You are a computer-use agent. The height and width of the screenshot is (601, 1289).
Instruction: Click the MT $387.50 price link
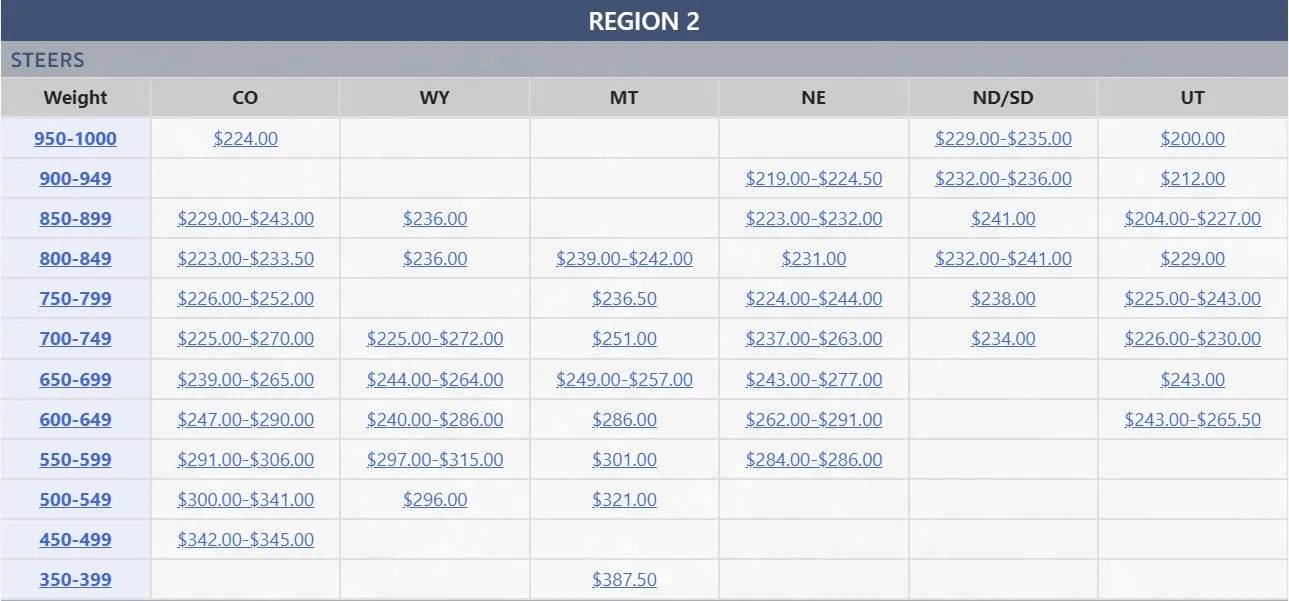click(624, 580)
